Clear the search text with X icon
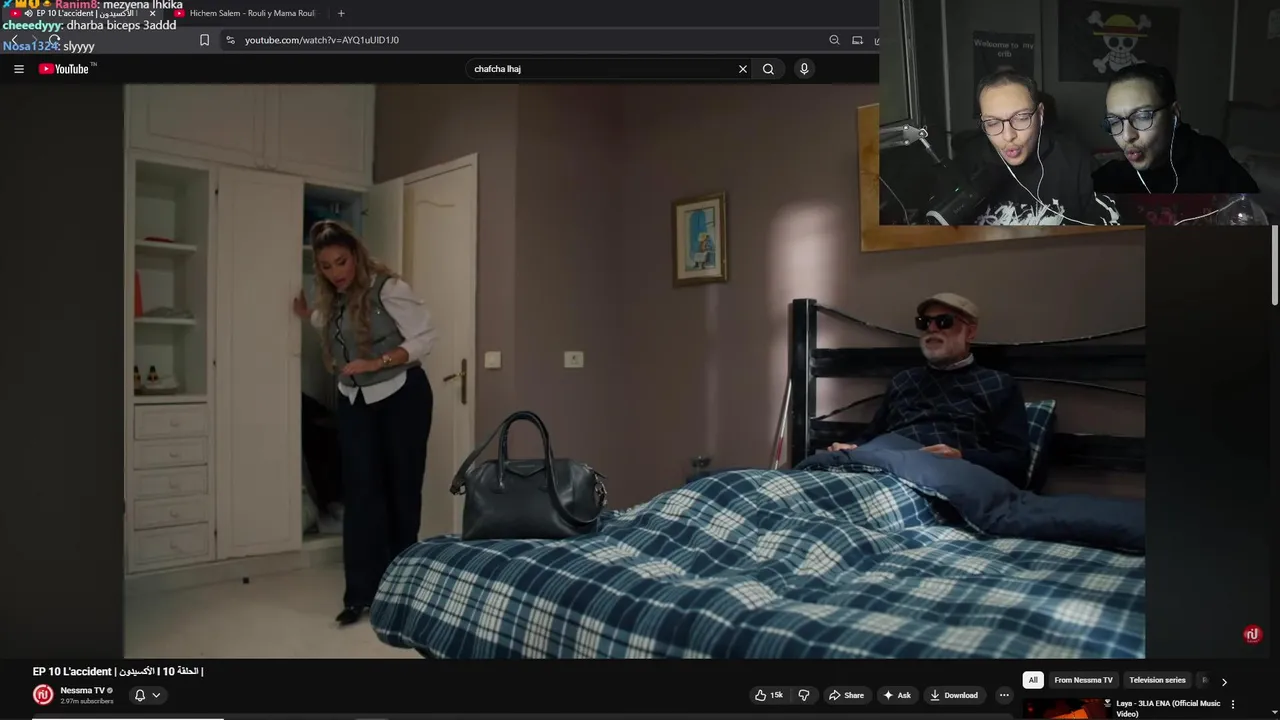The height and width of the screenshot is (720, 1280). tap(742, 69)
